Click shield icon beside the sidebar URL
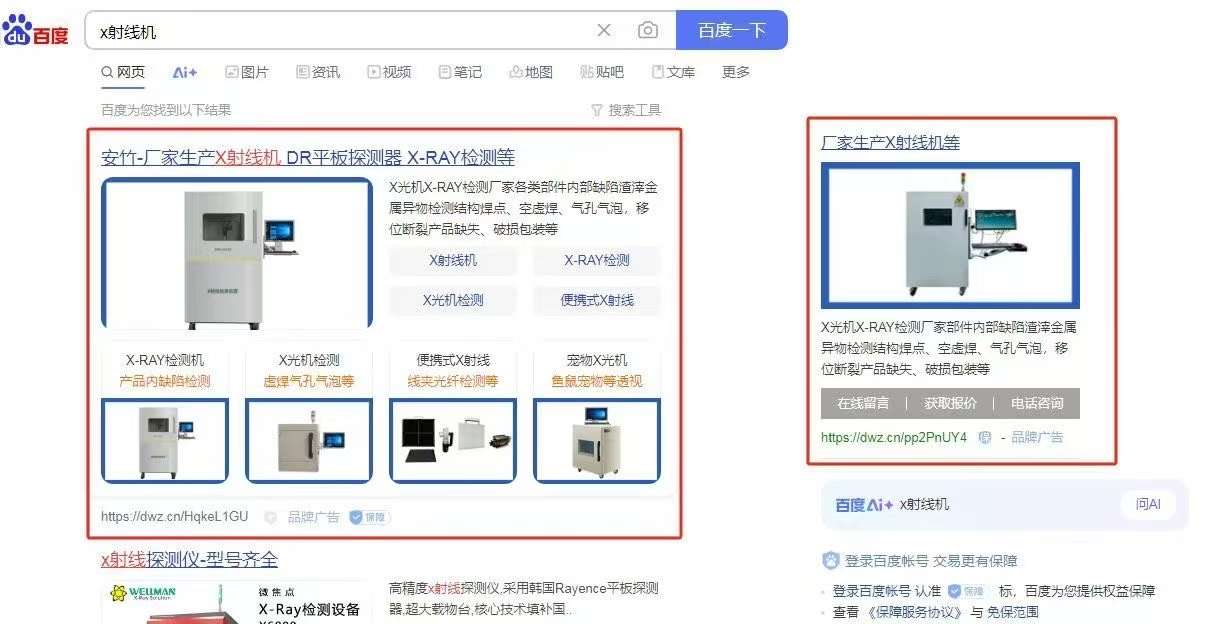 (x=984, y=437)
